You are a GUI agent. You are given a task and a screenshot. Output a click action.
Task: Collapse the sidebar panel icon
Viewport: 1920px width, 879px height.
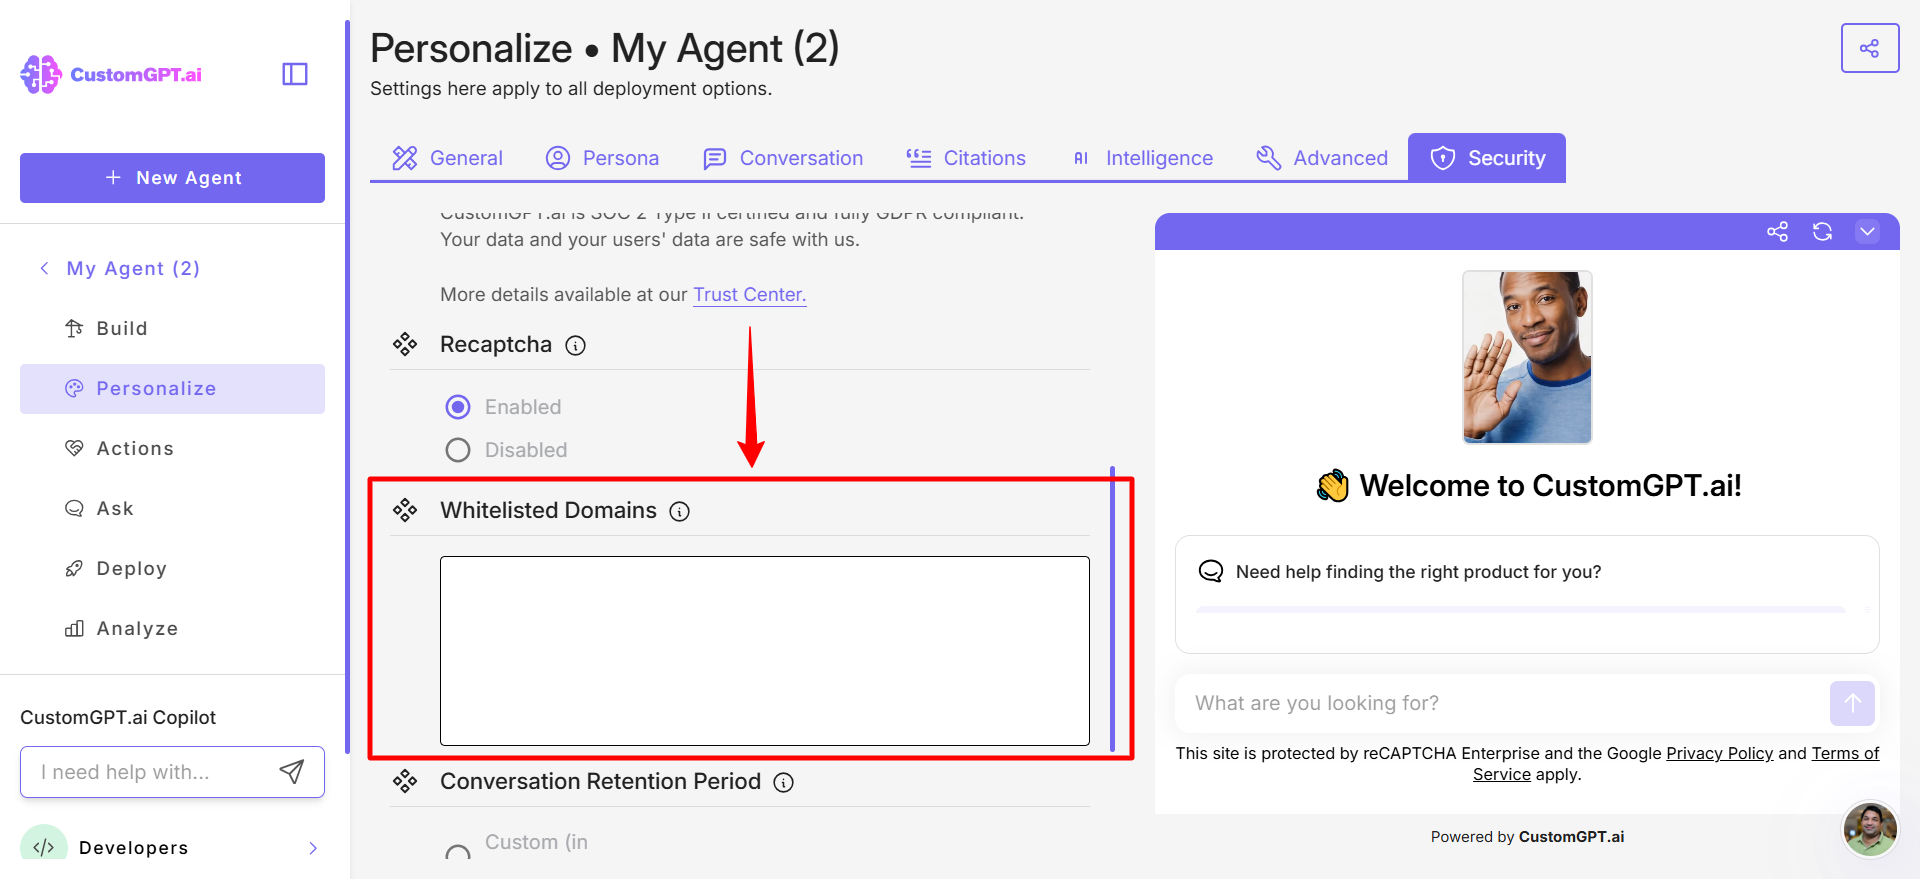coord(295,74)
